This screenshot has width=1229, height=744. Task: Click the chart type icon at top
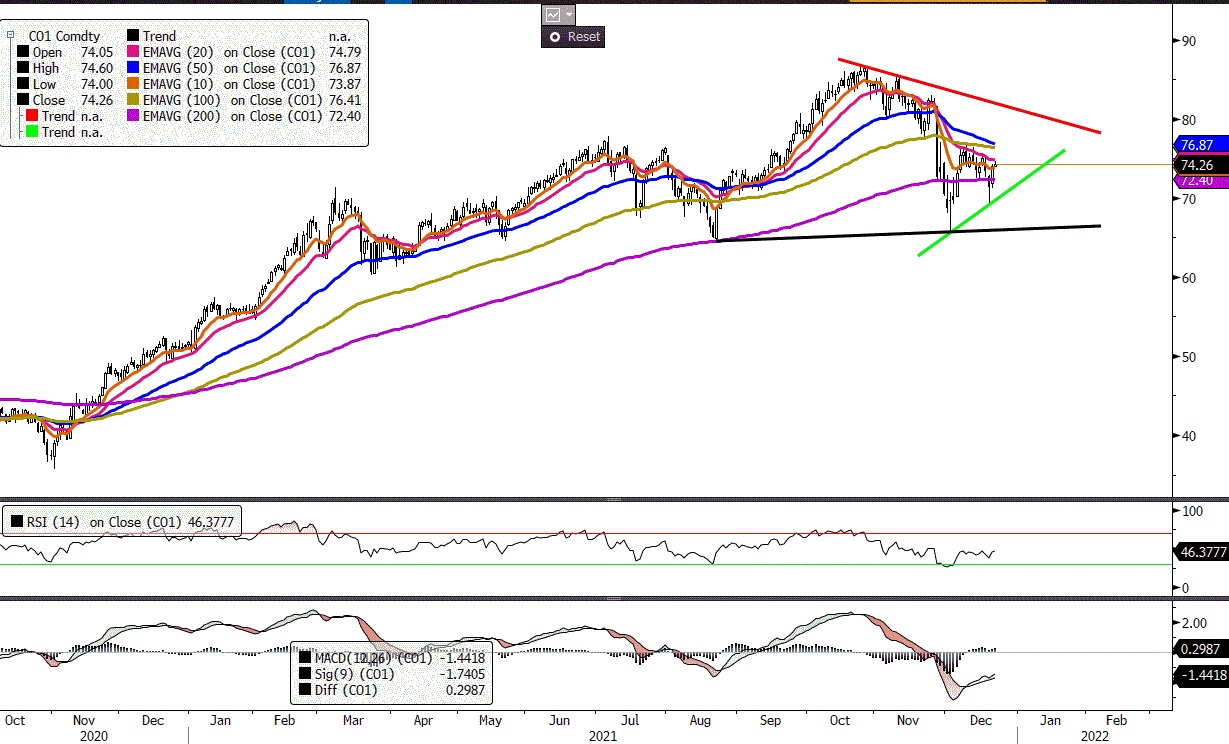click(552, 14)
